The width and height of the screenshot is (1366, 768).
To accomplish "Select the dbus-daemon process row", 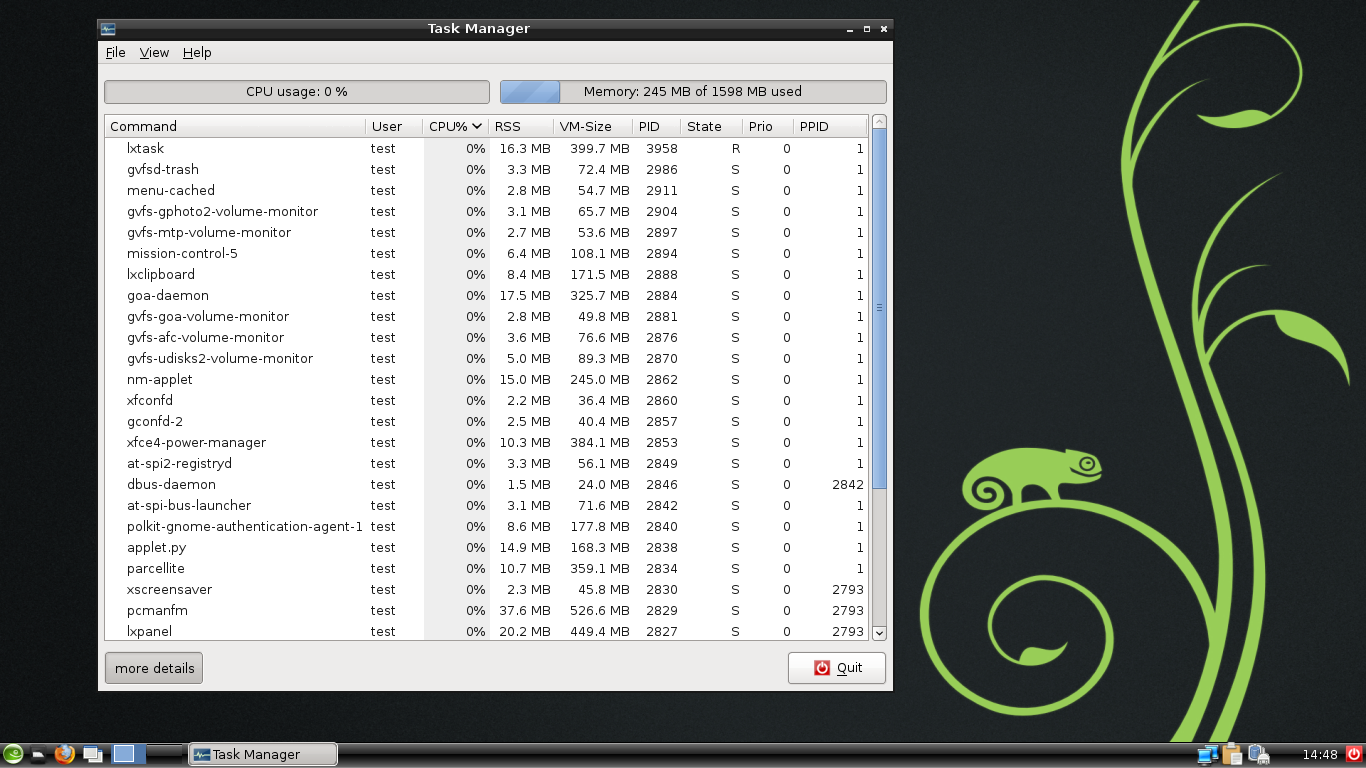I will [486, 484].
